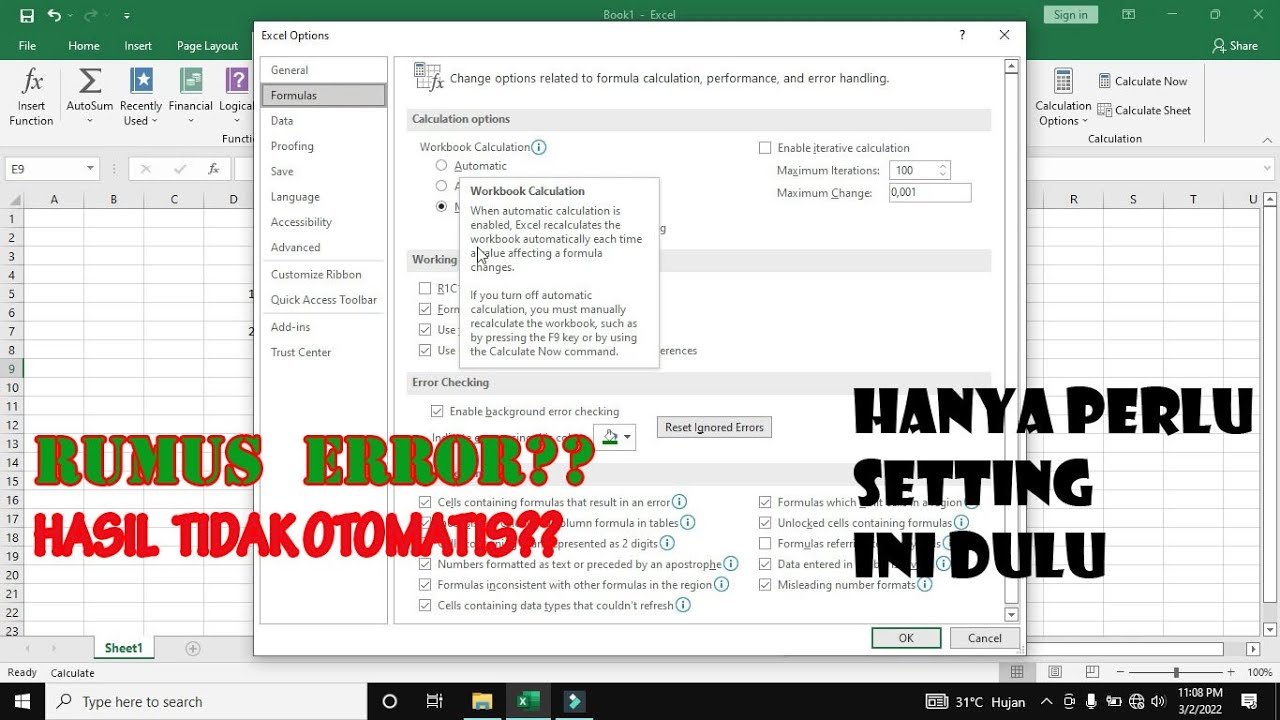
Task: Click the fx icon beside the formula bar
Action: 213,169
